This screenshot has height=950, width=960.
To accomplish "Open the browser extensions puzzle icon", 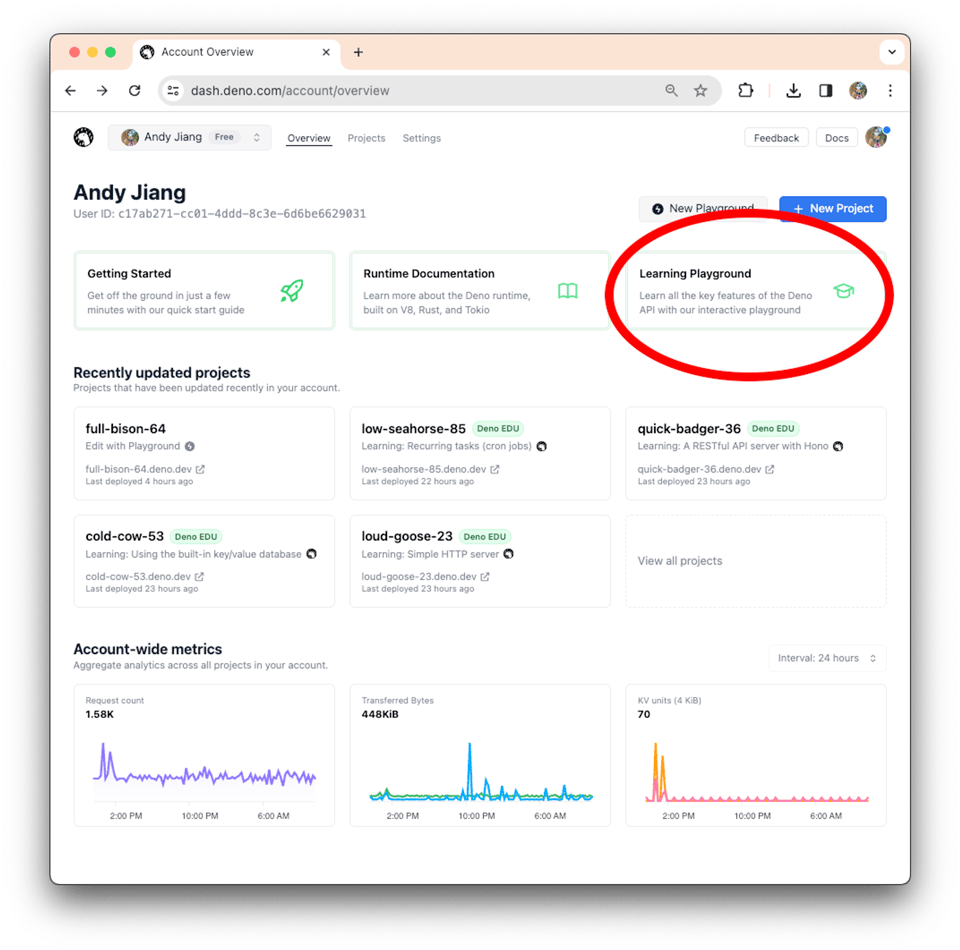I will click(745, 91).
